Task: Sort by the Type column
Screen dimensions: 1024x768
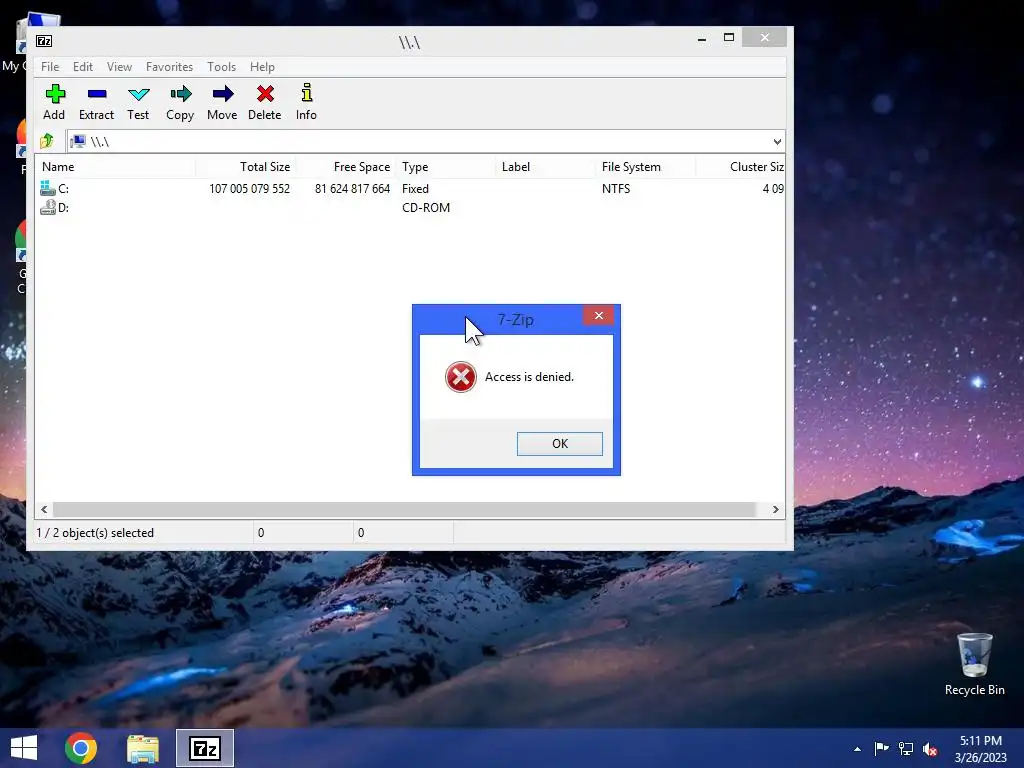Action: pyautogui.click(x=446, y=167)
